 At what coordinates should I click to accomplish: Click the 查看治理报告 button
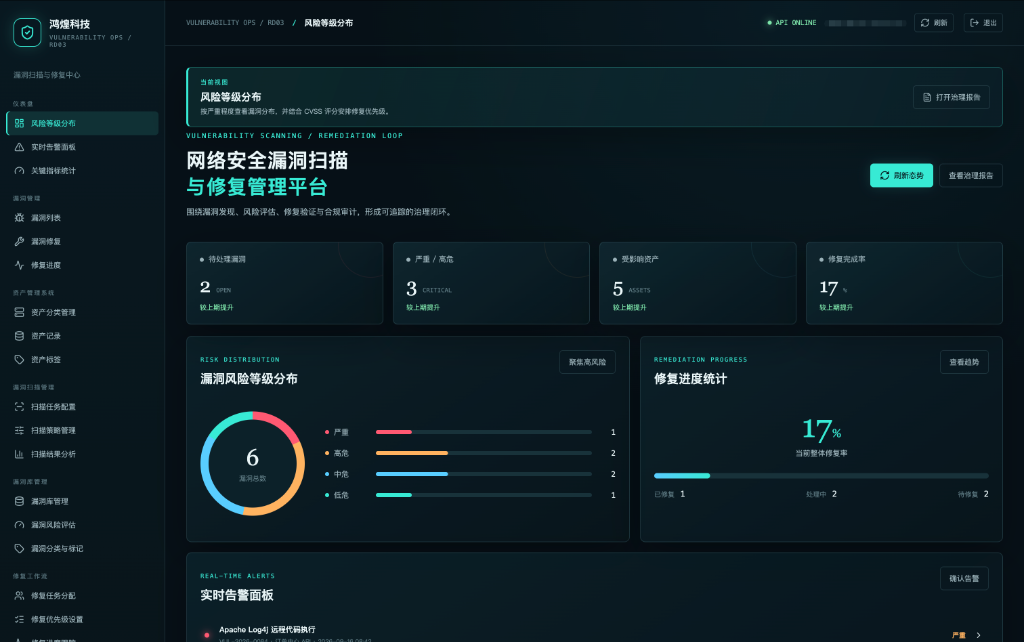pyautogui.click(x=970, y=175)
